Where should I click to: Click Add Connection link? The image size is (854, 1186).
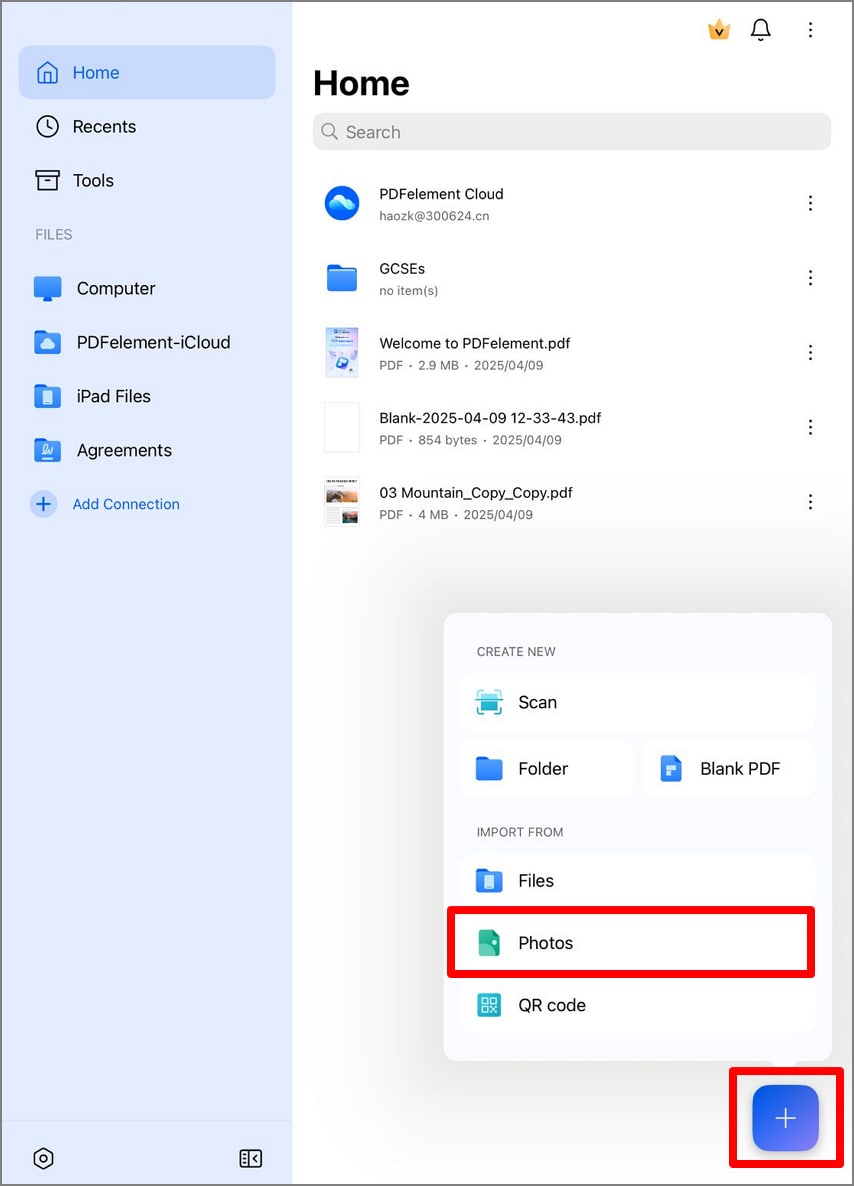pos(126,504)
